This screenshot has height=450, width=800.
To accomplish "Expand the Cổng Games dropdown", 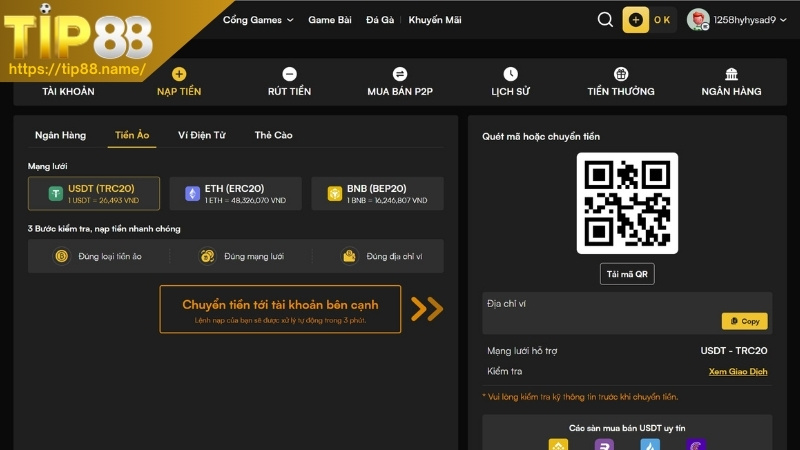I will pyautogui.click(x=258, y=20).
